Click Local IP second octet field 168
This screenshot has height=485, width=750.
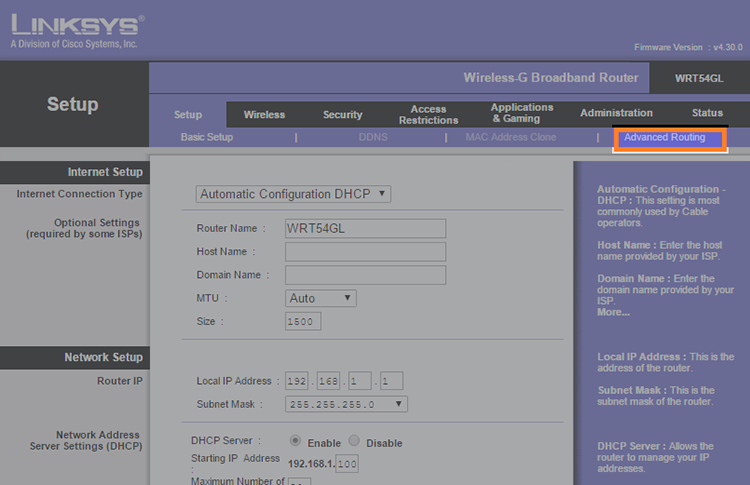tap(328, 381)
